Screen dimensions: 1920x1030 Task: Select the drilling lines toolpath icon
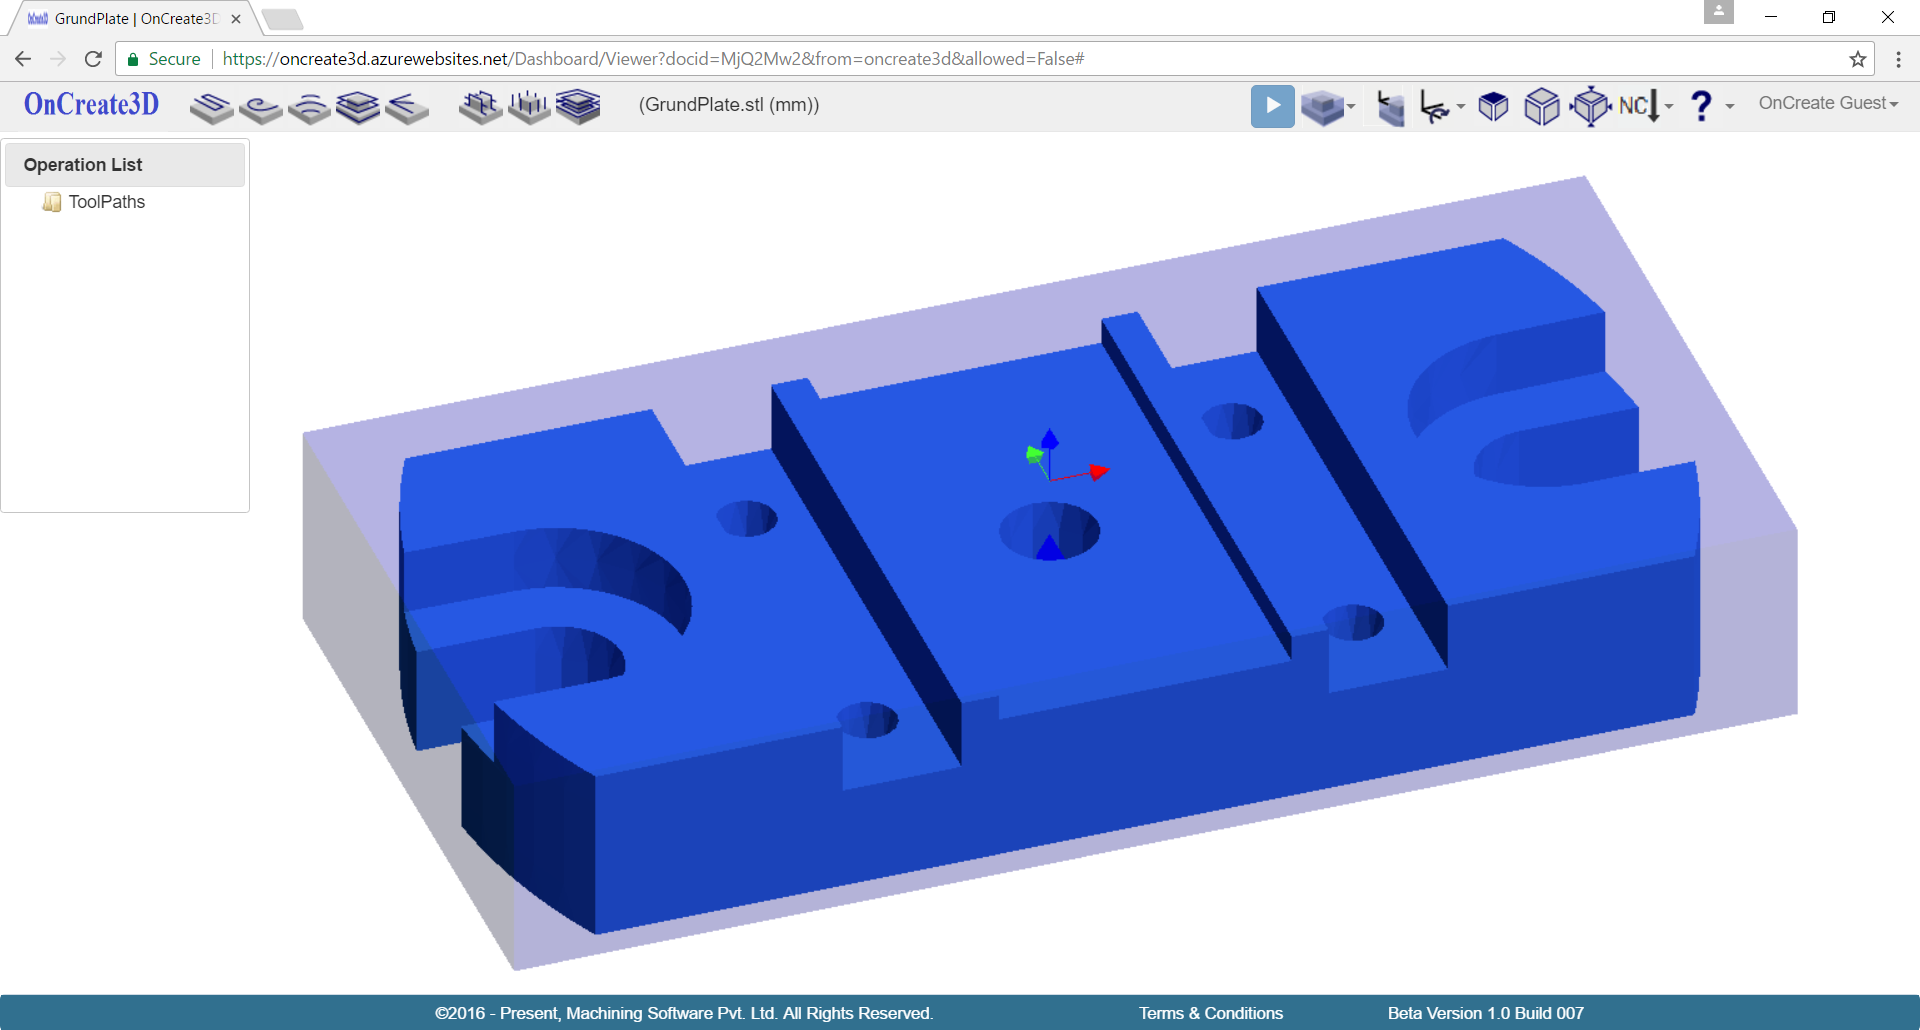(x=529, y=106)
